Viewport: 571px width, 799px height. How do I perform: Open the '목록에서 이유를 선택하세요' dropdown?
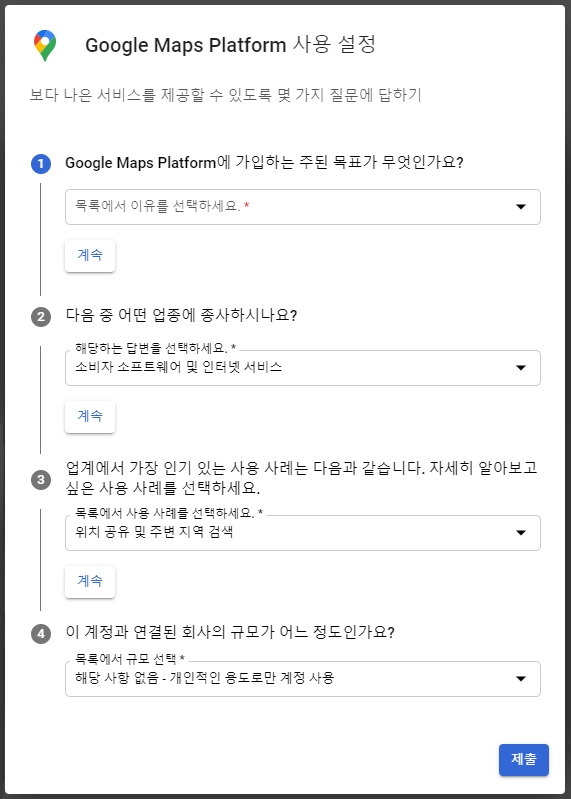click(303, 207)
